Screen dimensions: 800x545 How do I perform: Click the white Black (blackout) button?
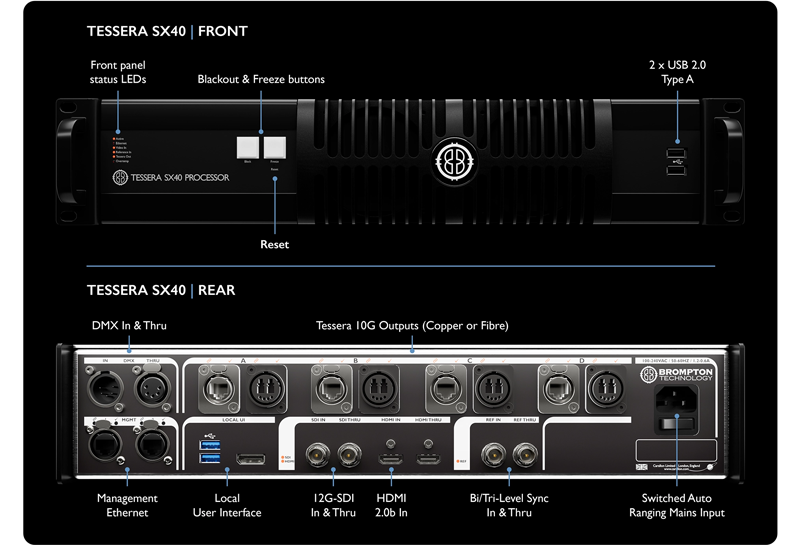click(x=248, y=147)
